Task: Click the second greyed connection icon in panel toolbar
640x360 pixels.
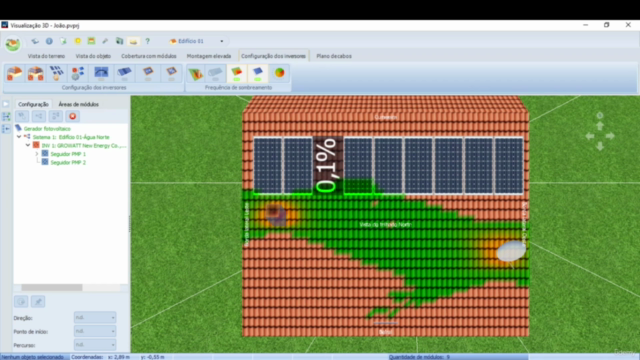Action: pos(39,116)
